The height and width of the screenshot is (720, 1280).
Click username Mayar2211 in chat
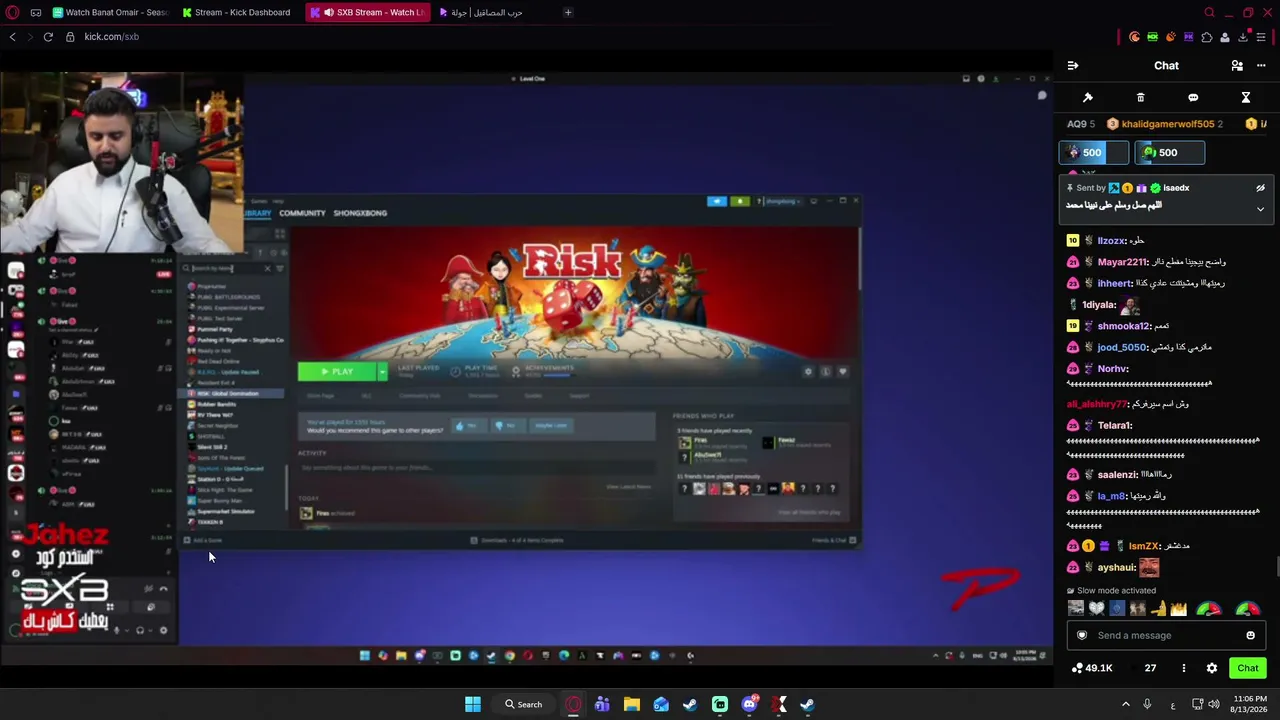tap(1121, 262)
